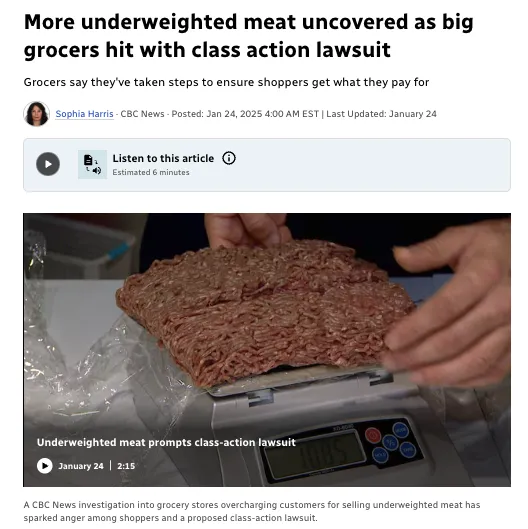Click the 'Last Updated: January 24' text
This screenshot has width=528, height=529.
click(x=381, y=114)
